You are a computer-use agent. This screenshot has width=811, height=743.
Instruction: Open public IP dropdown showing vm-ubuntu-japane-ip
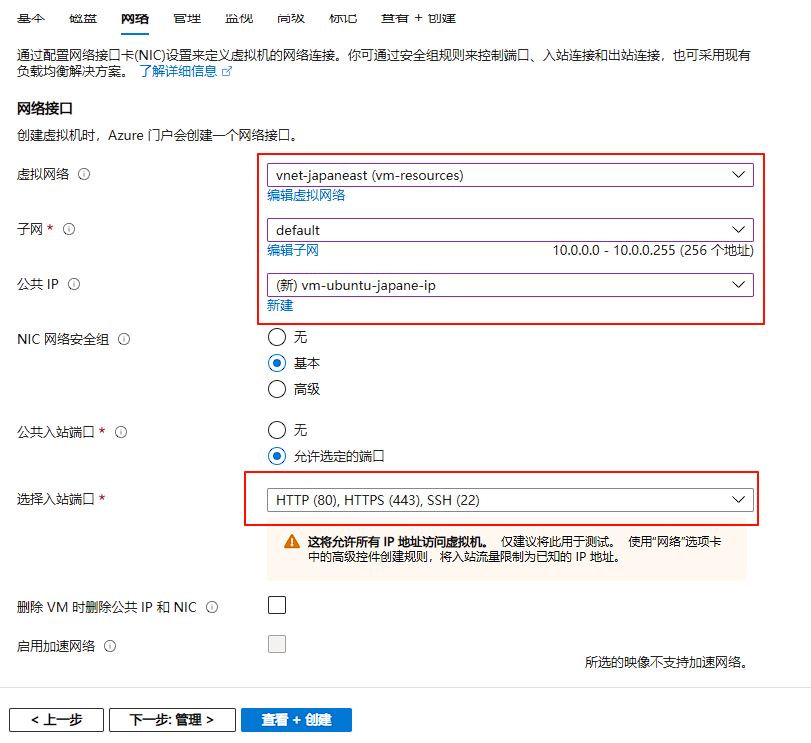510,285
